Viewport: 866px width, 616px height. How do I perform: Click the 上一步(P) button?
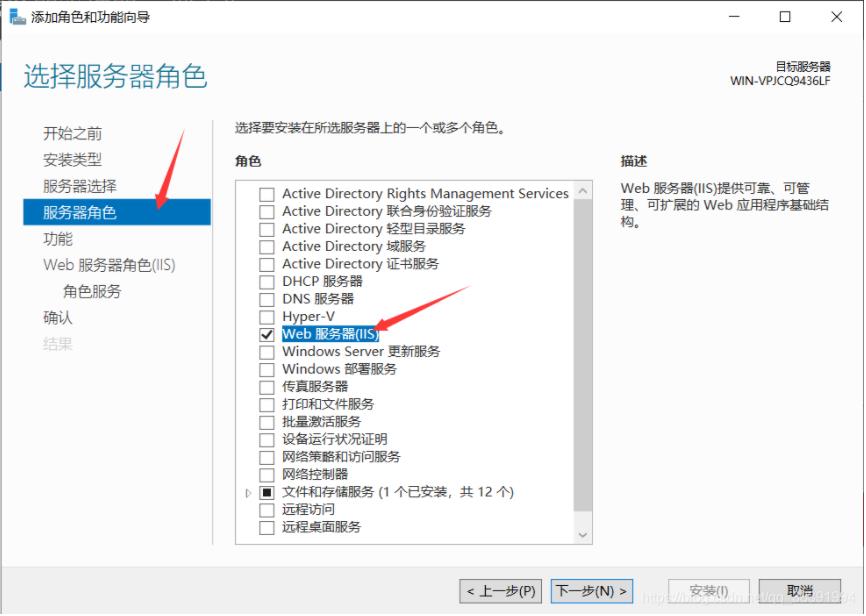click(500, 591)
